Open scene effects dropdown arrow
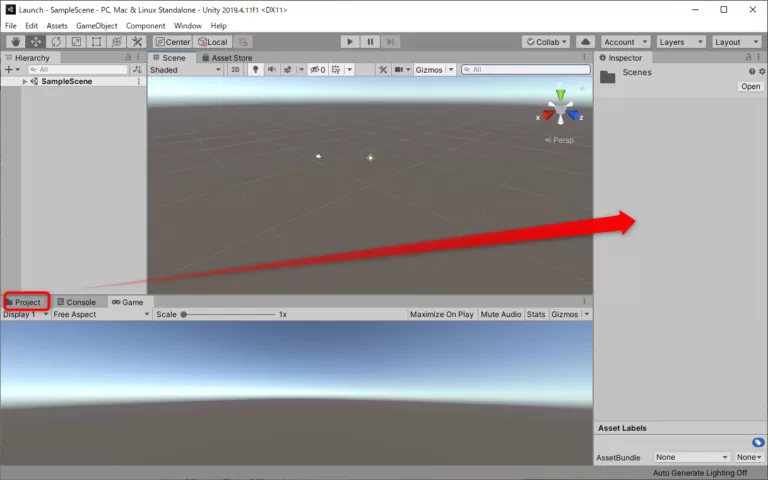The width and height of the screenshot is (768, 480). [301, 70]
